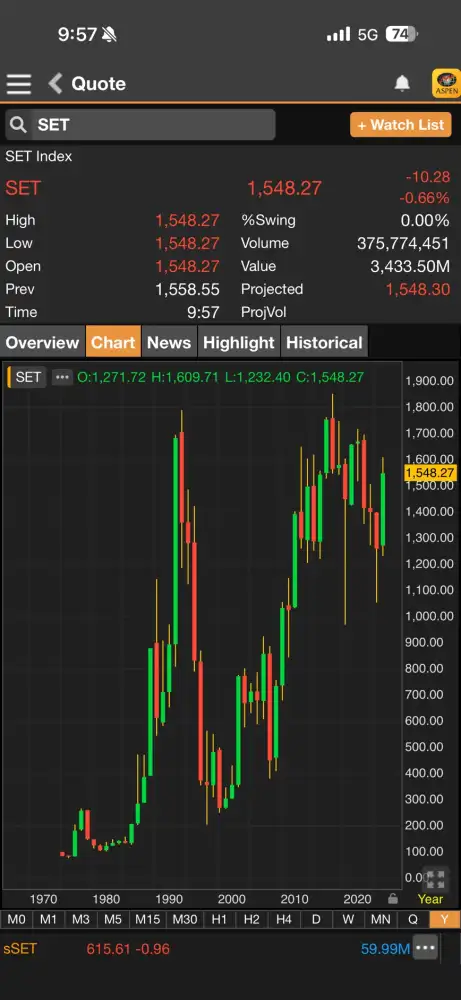Image resolution: width=461 pixels, height=1000 pixels.
Task: Tap the -10.28 point change value
Action: pos(428,177)
